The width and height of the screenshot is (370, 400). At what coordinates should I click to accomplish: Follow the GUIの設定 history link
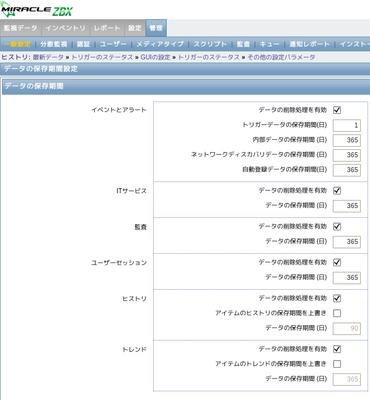coord(155,57)
